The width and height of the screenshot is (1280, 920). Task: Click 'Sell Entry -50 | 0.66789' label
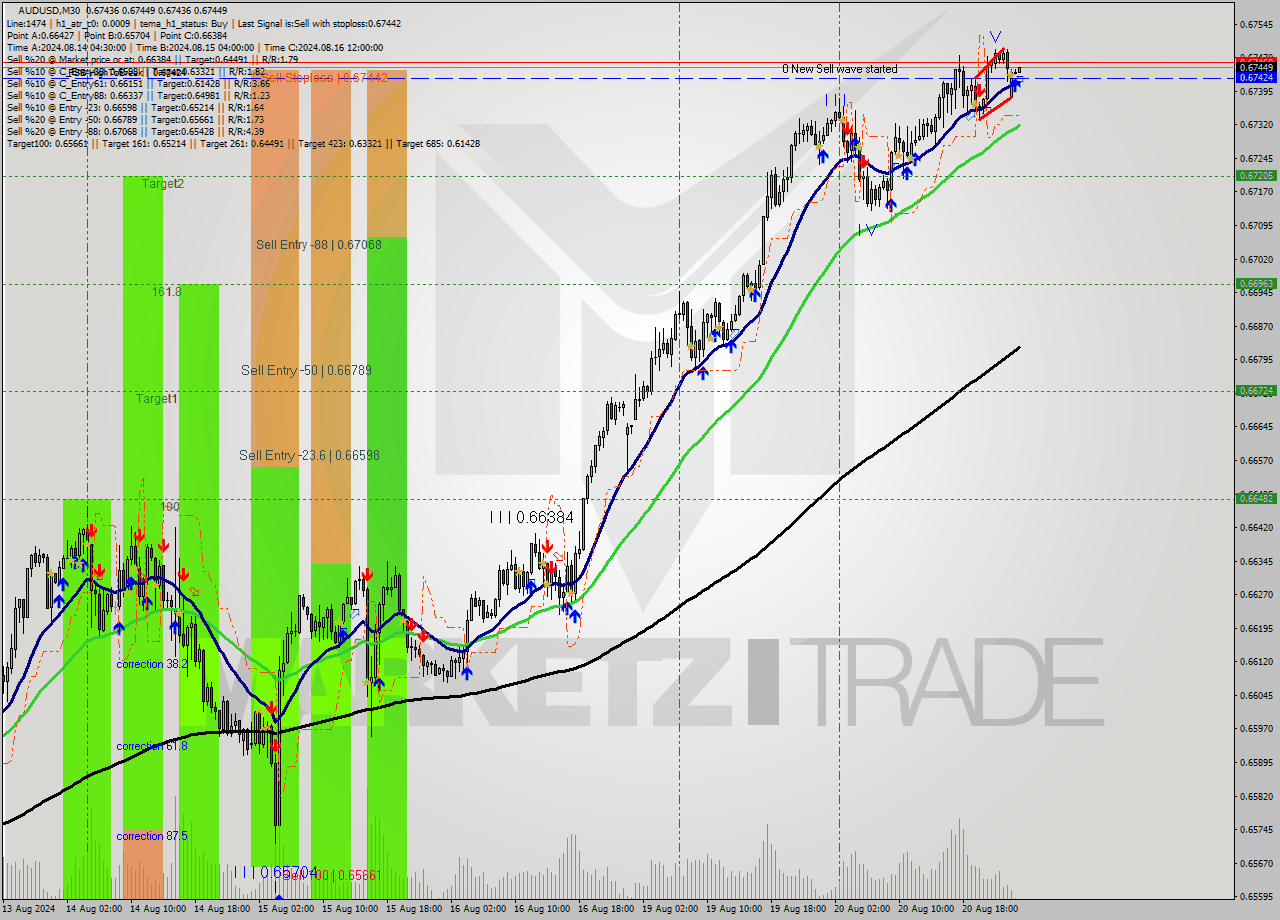pyautogui.click(x=306, y=371)
